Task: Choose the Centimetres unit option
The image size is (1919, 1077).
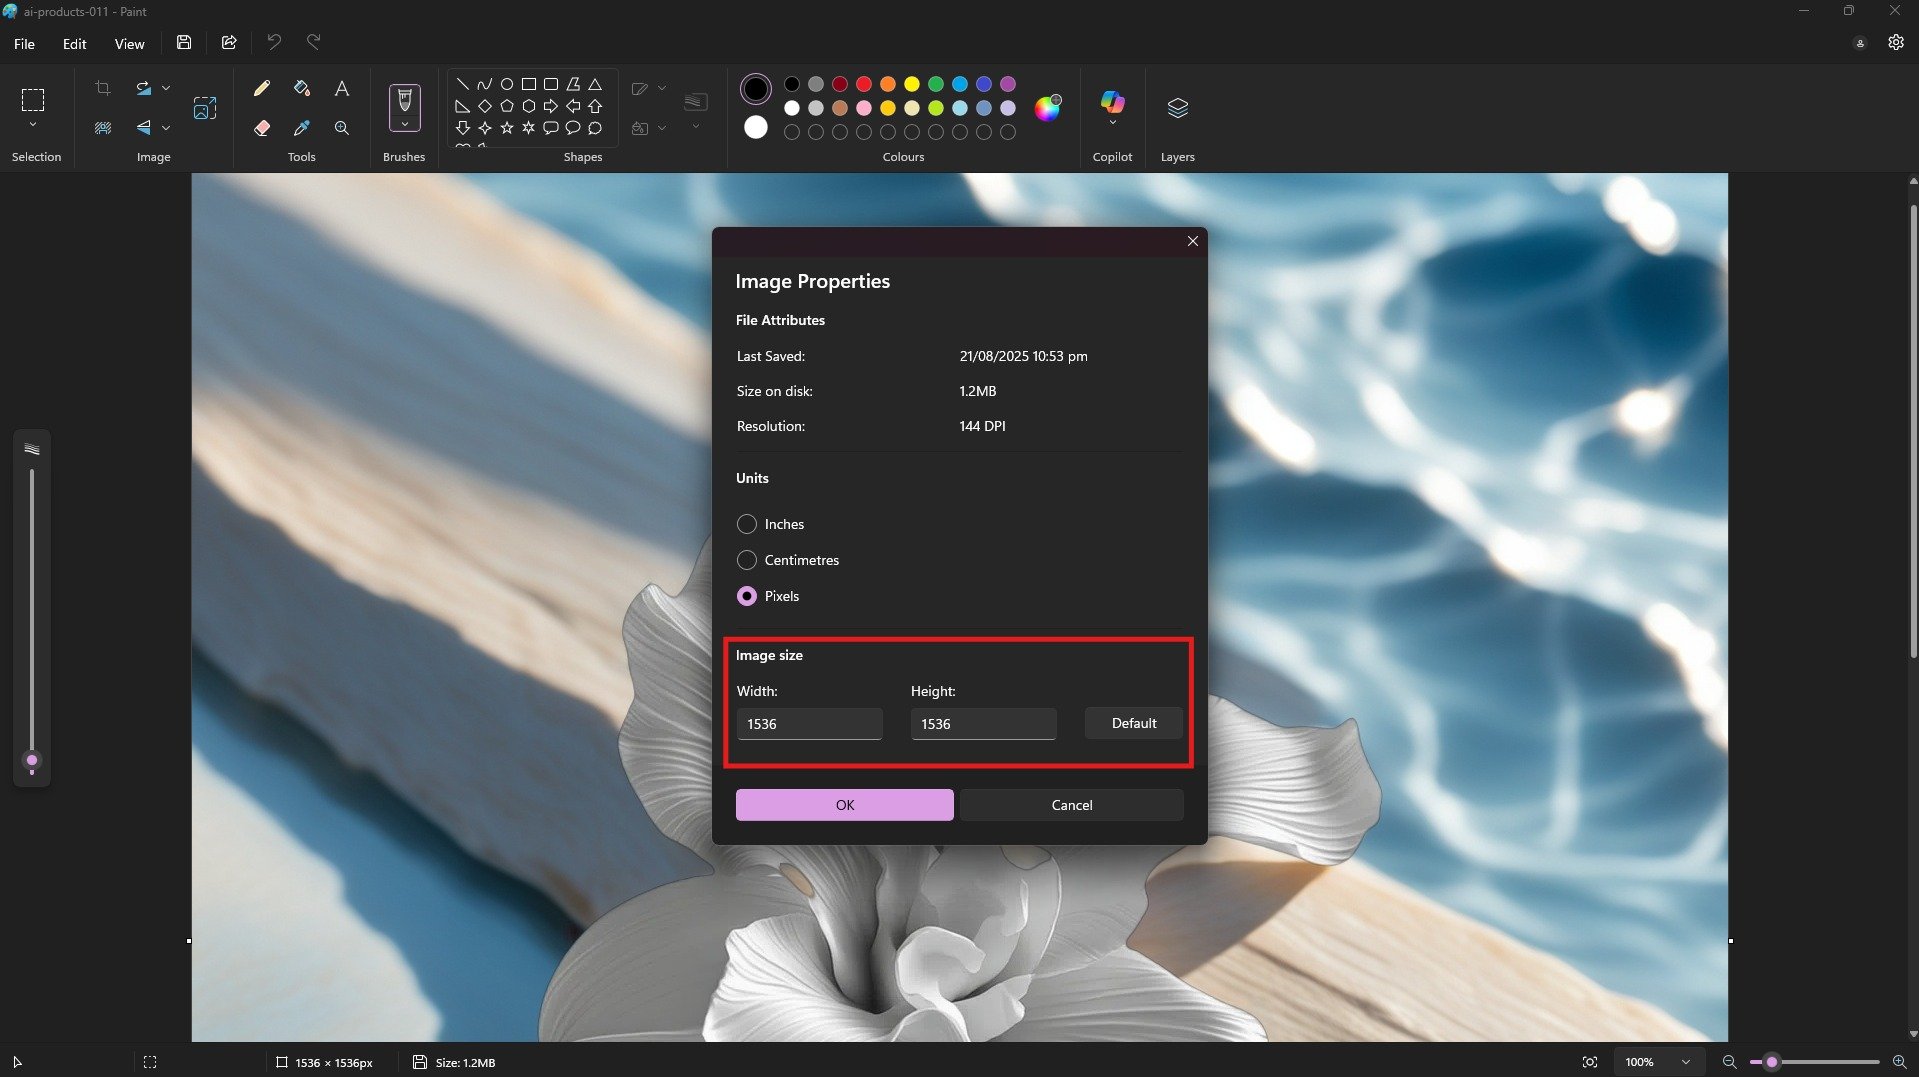Action: pos(747,560)
